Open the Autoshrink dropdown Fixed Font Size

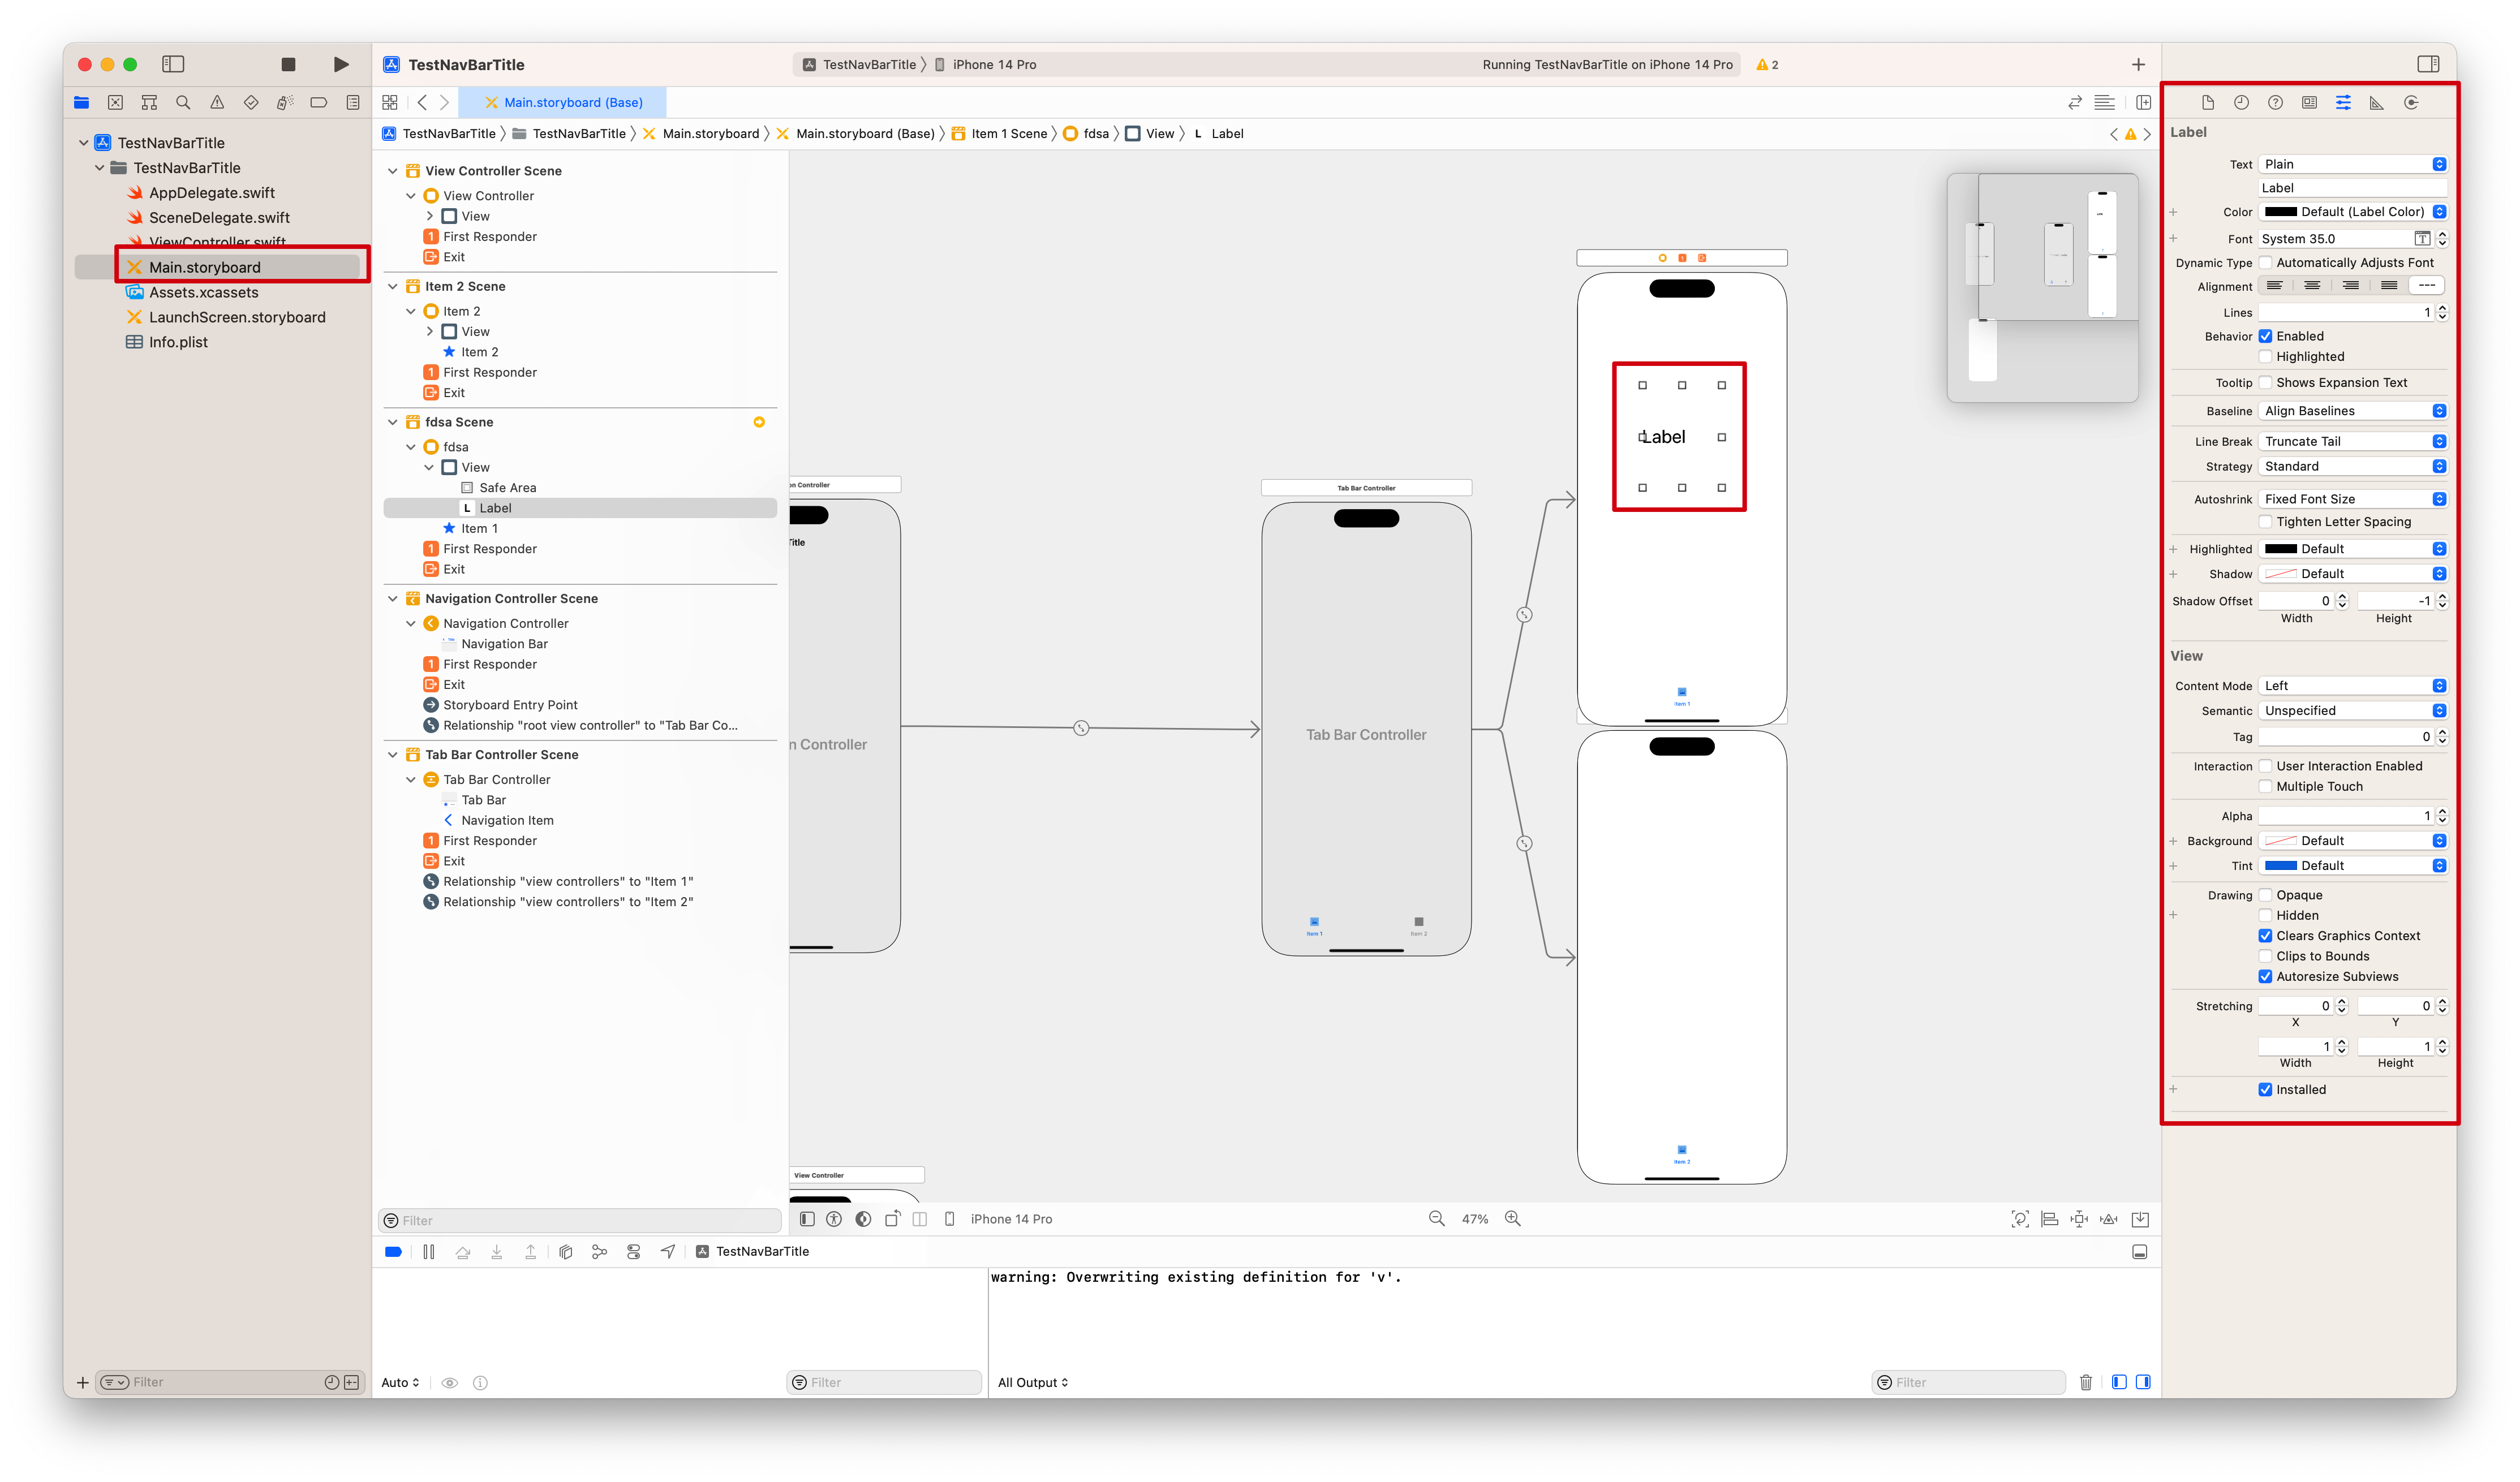(2352, 499)
